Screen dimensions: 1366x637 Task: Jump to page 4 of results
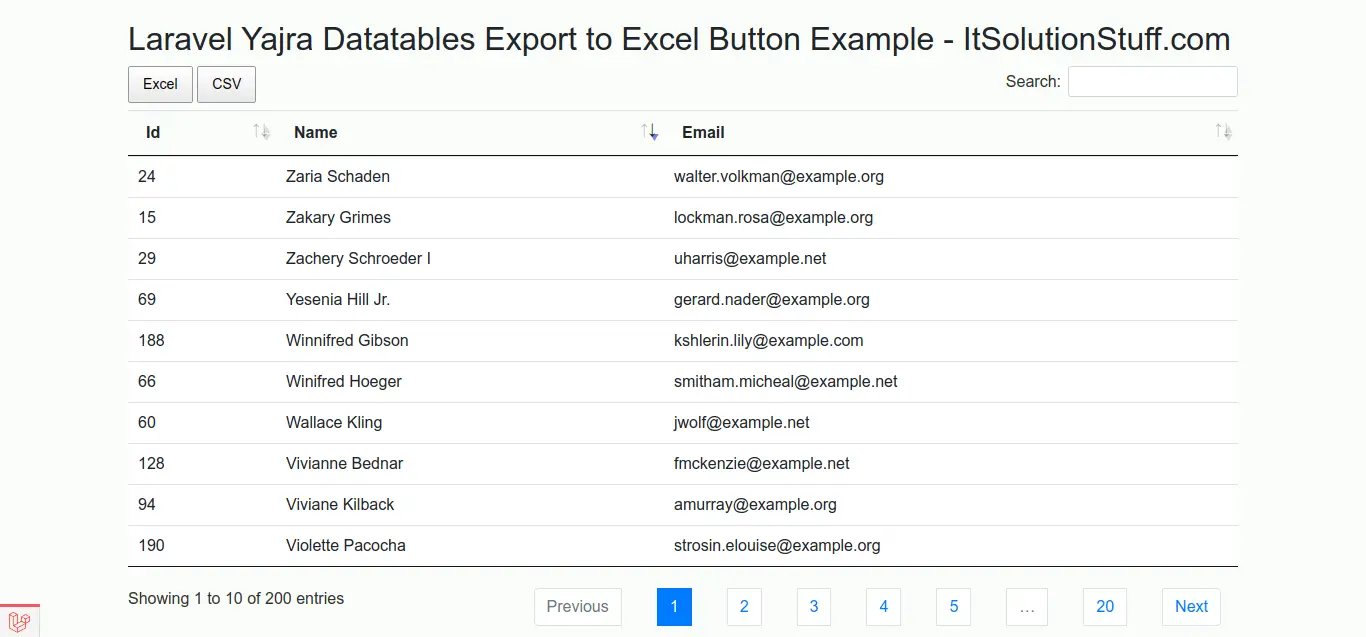(884, 606)
